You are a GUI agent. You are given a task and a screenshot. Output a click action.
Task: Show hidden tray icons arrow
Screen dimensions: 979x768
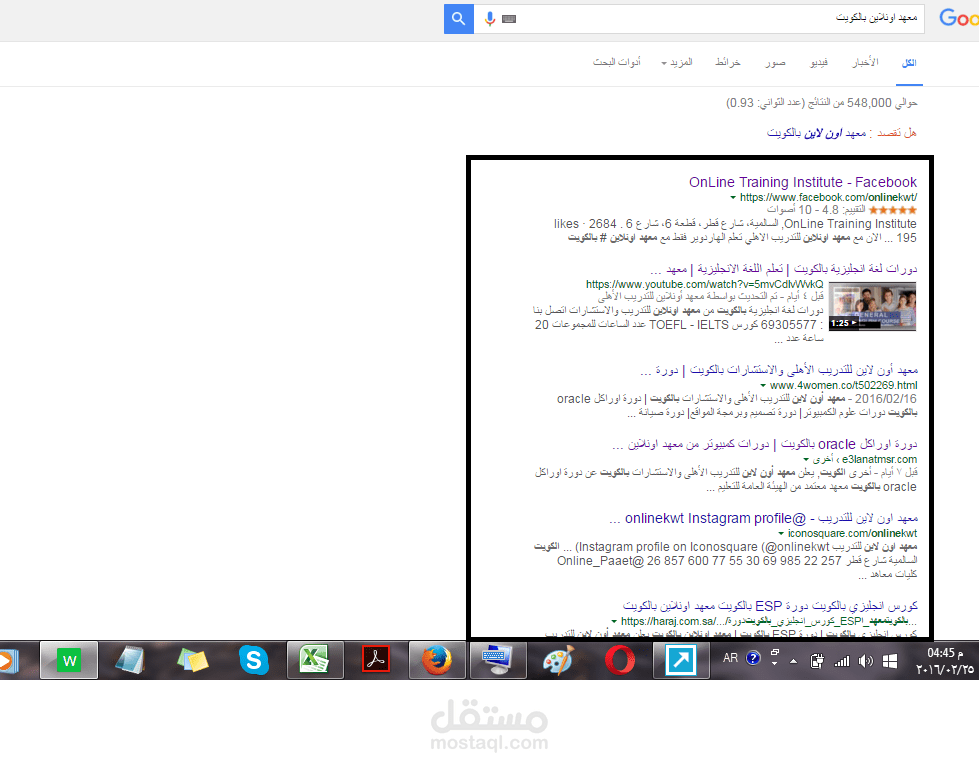click(x=793, y=661)
